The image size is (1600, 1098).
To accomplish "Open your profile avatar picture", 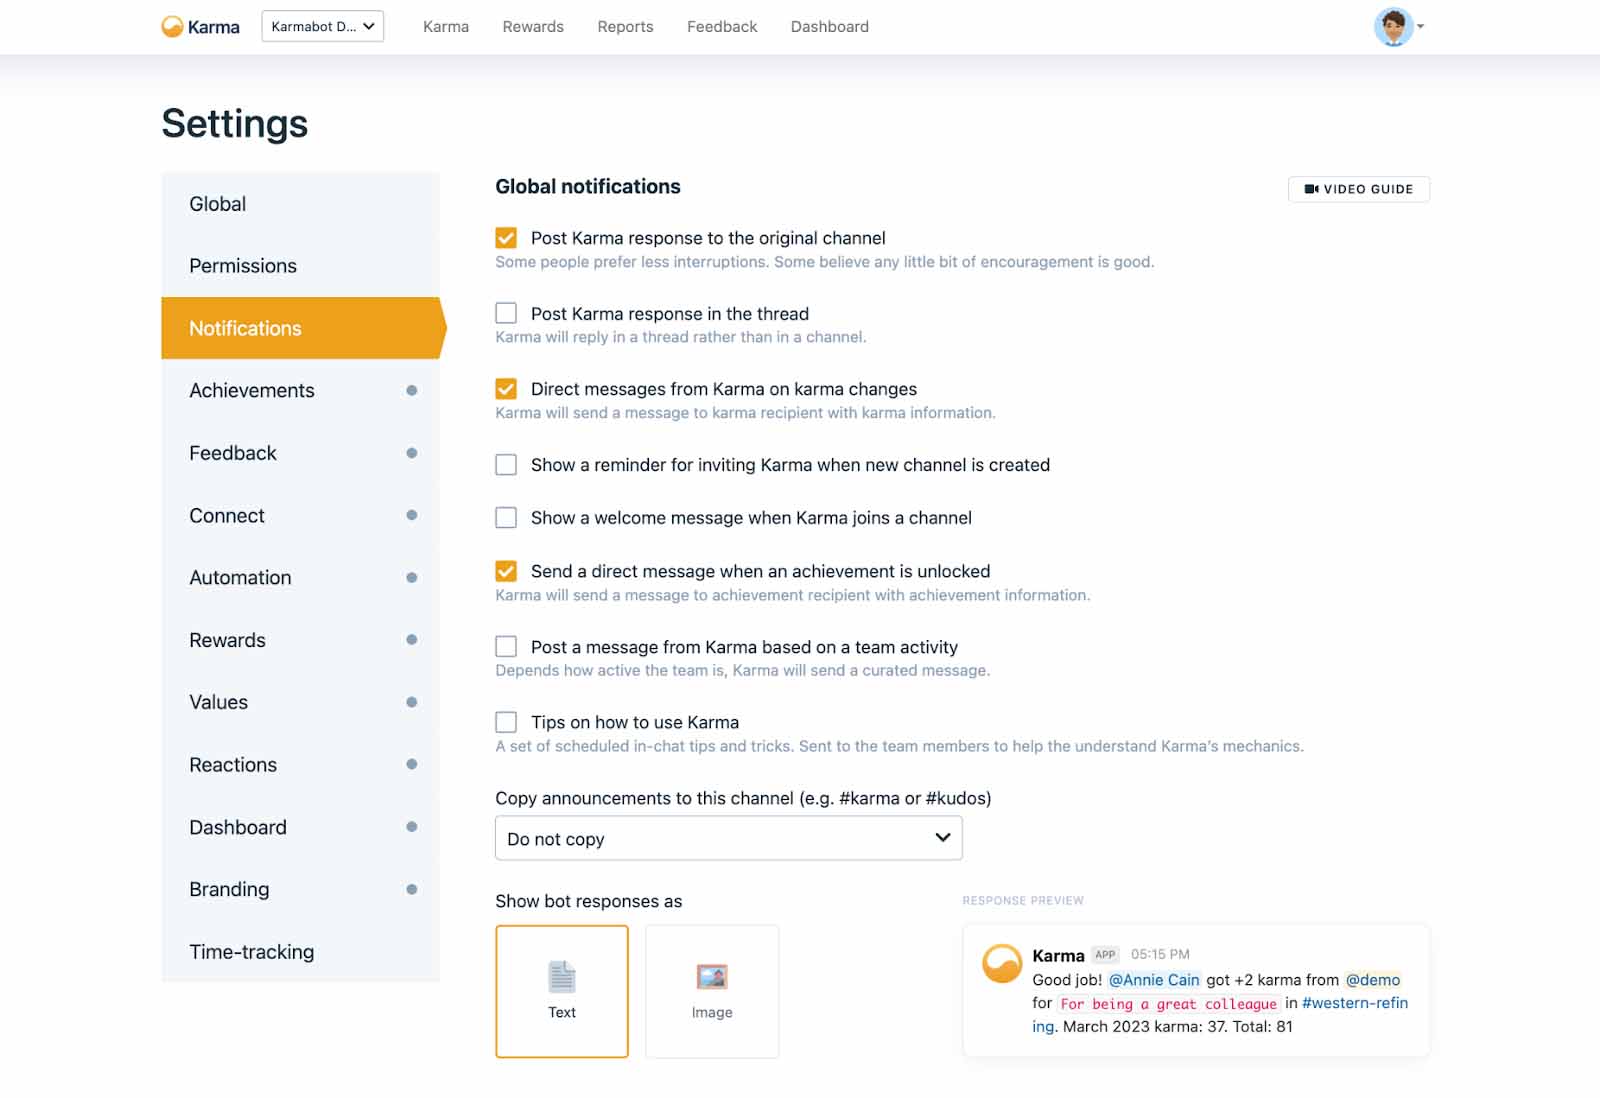I will tap(1395, 28).
